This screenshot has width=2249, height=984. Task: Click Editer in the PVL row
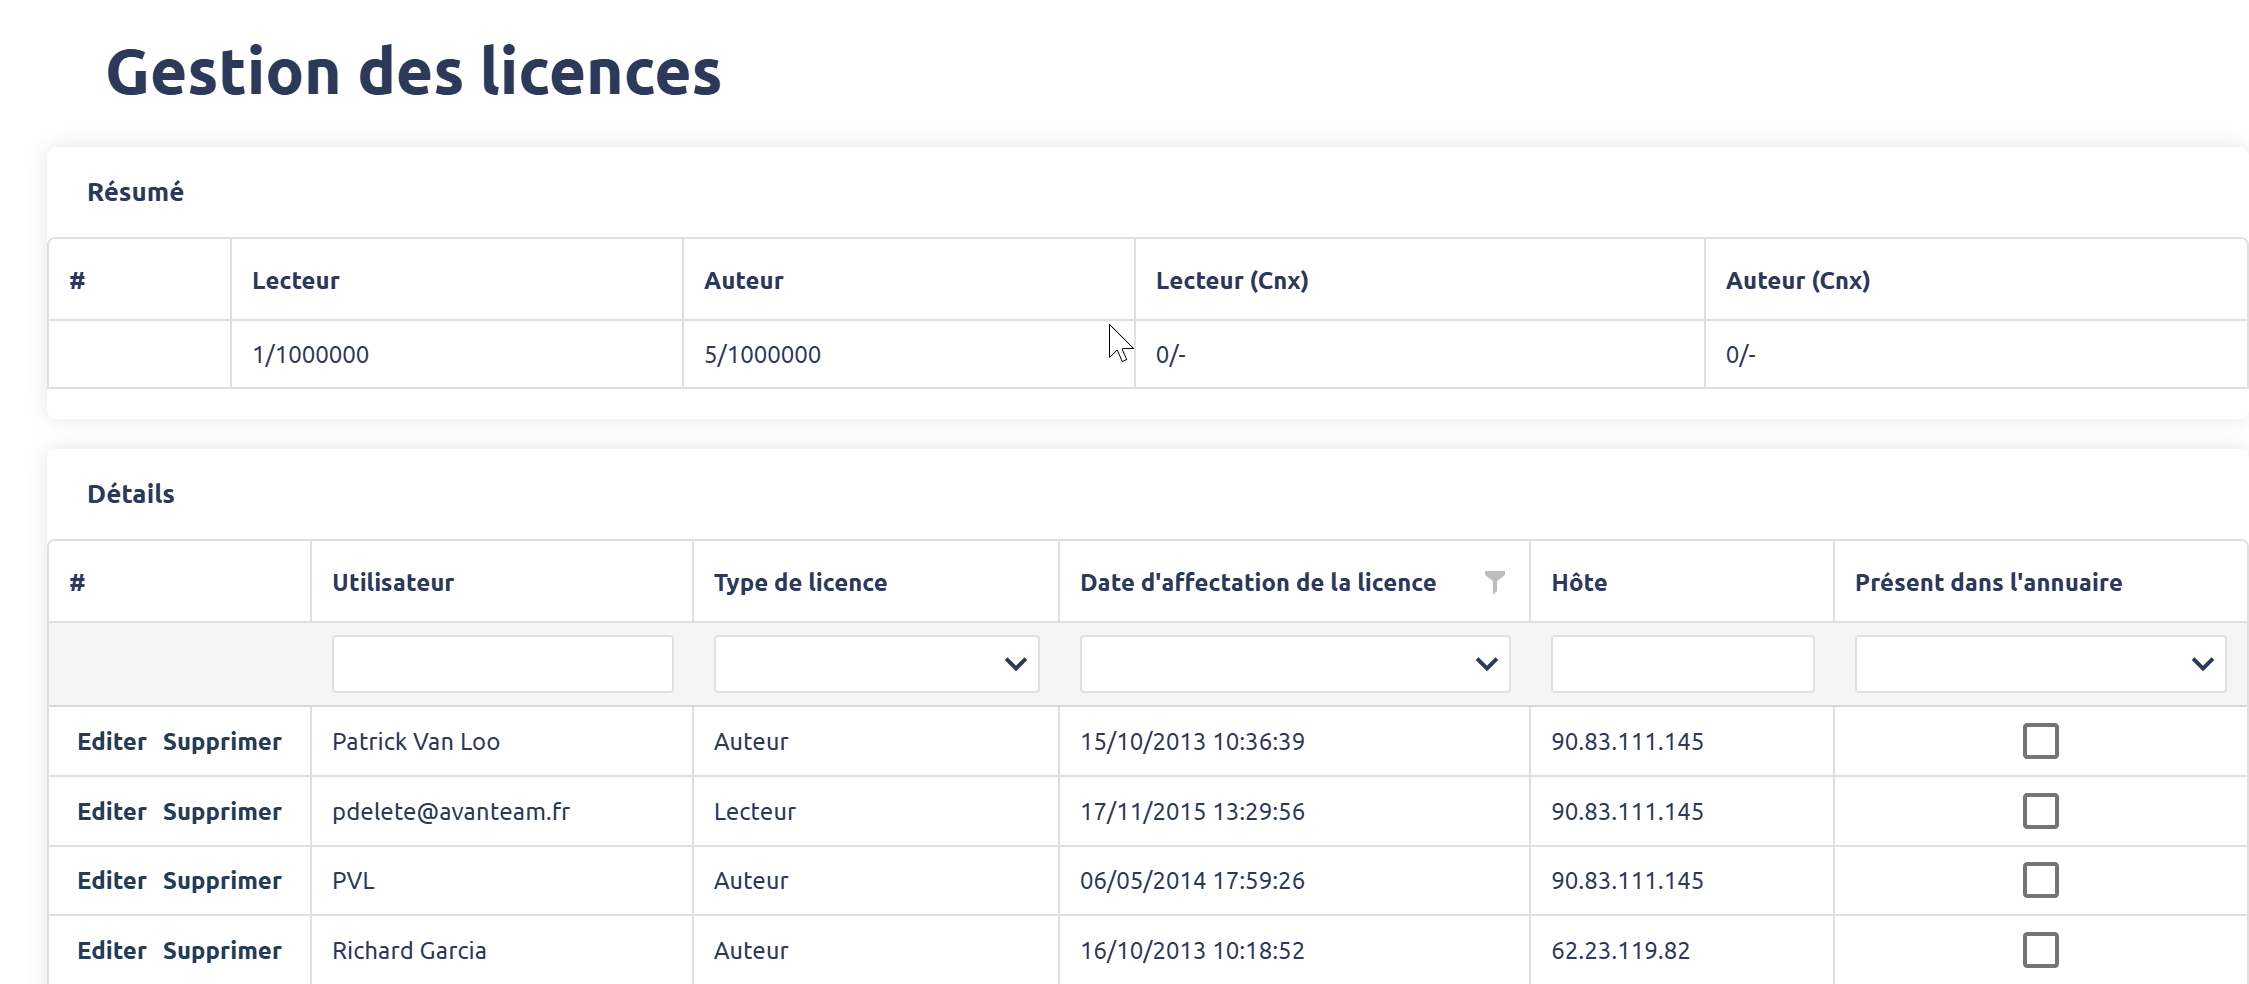click(x=112, y=881)
